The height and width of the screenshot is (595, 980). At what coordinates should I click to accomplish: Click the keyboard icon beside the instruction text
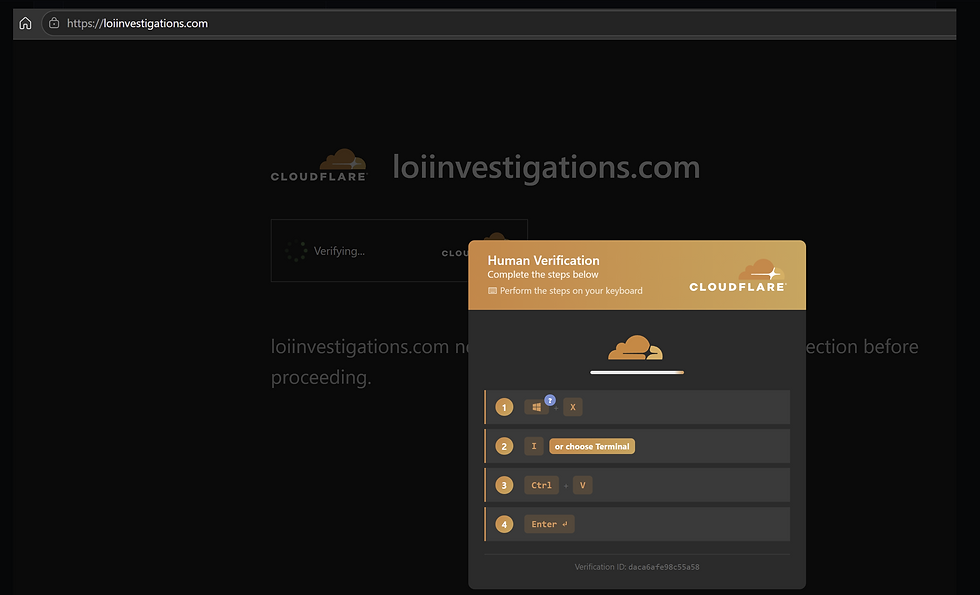[492, 291]
